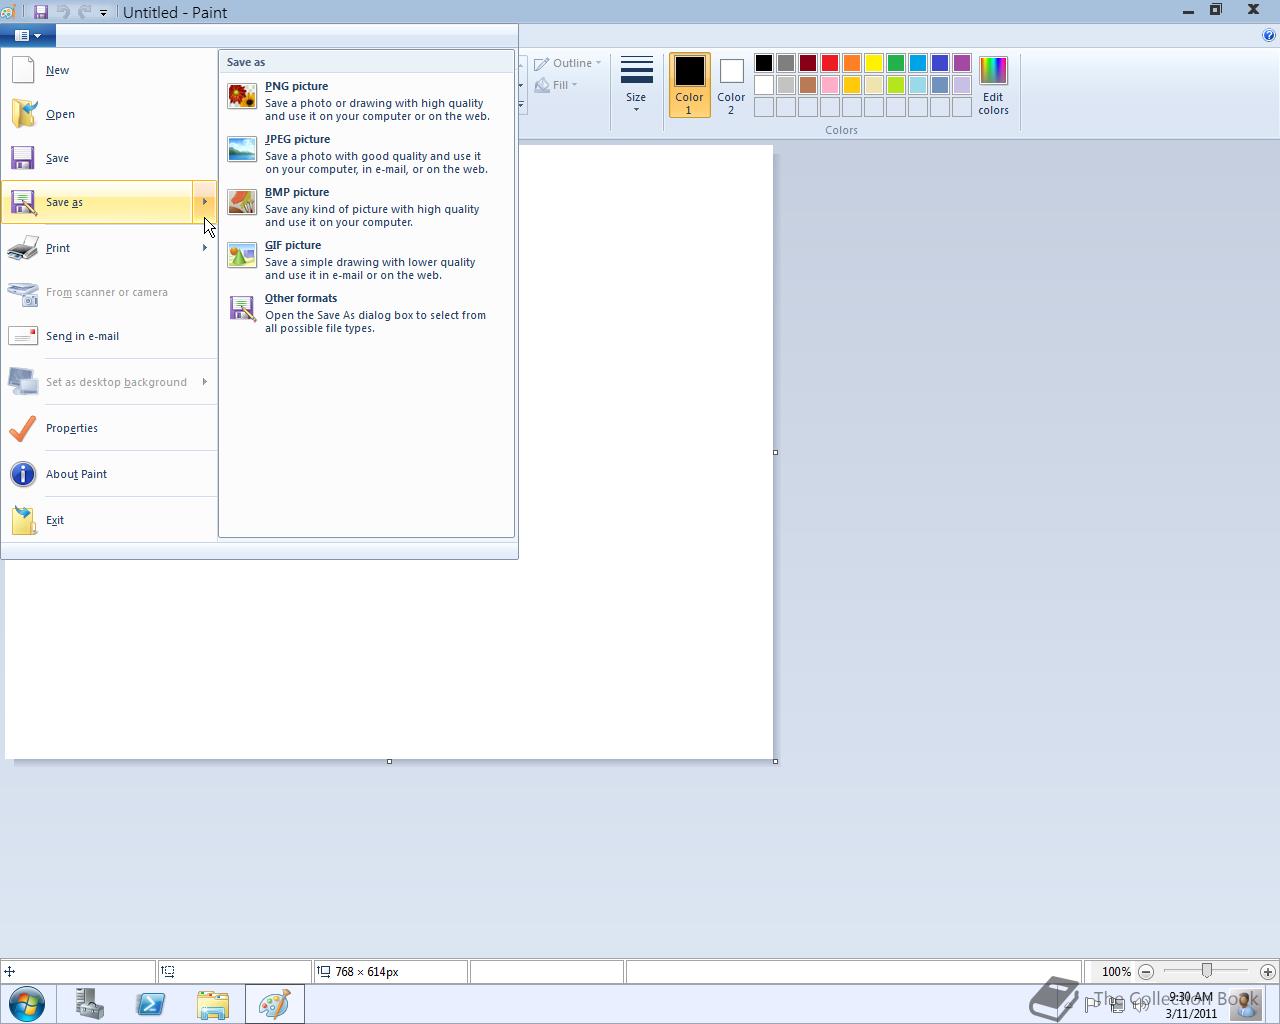Image resolution: width=1280 pixels, height=1024 pixels.
Task: Pick the red color swatch
Action: (x=830, y=63)
